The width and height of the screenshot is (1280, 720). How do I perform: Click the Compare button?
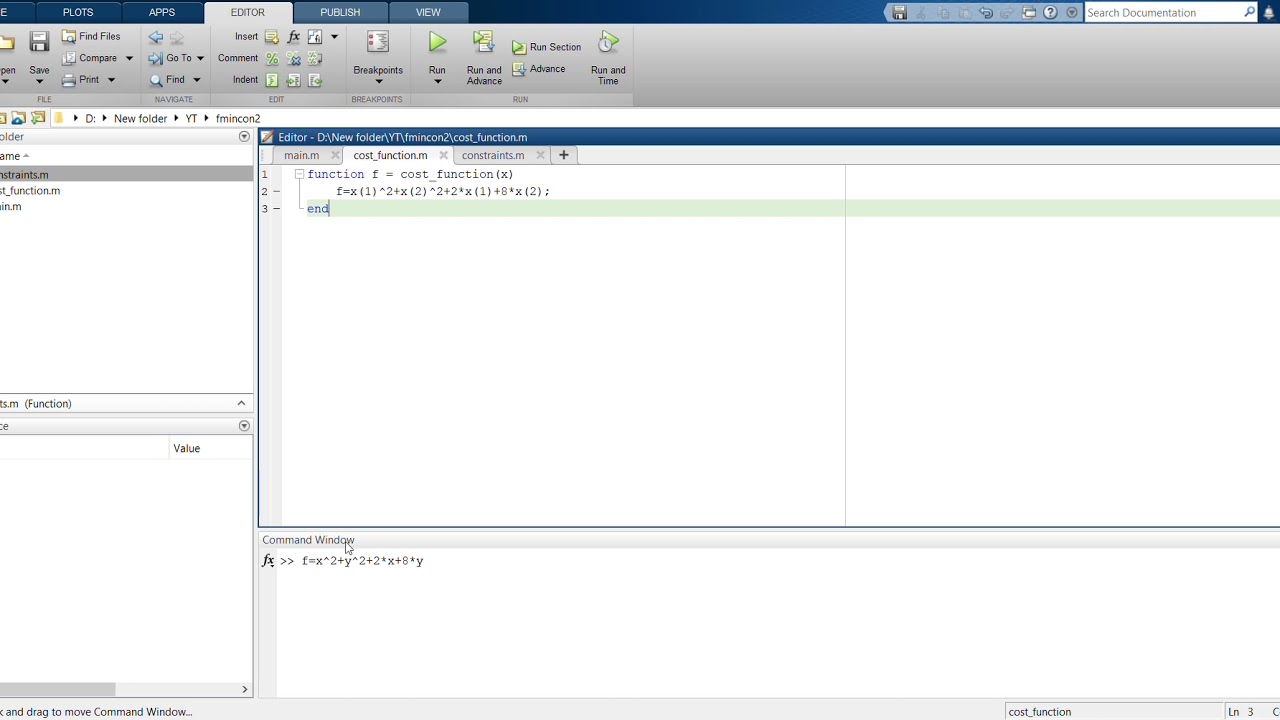point(90,58)
